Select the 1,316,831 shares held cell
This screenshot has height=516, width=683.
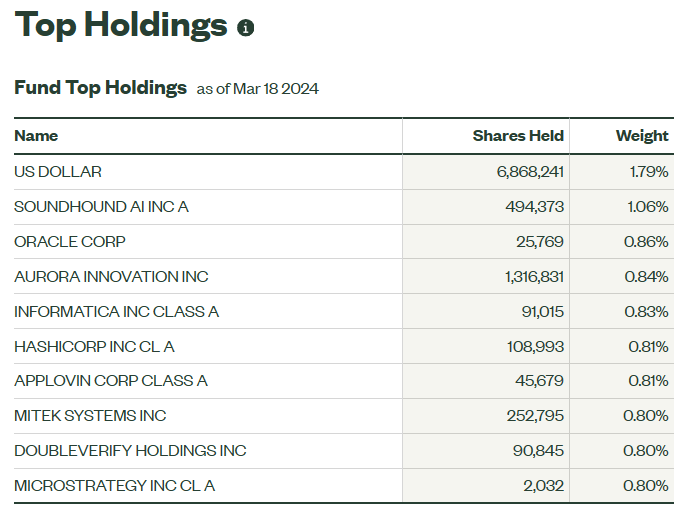(530, 277)
